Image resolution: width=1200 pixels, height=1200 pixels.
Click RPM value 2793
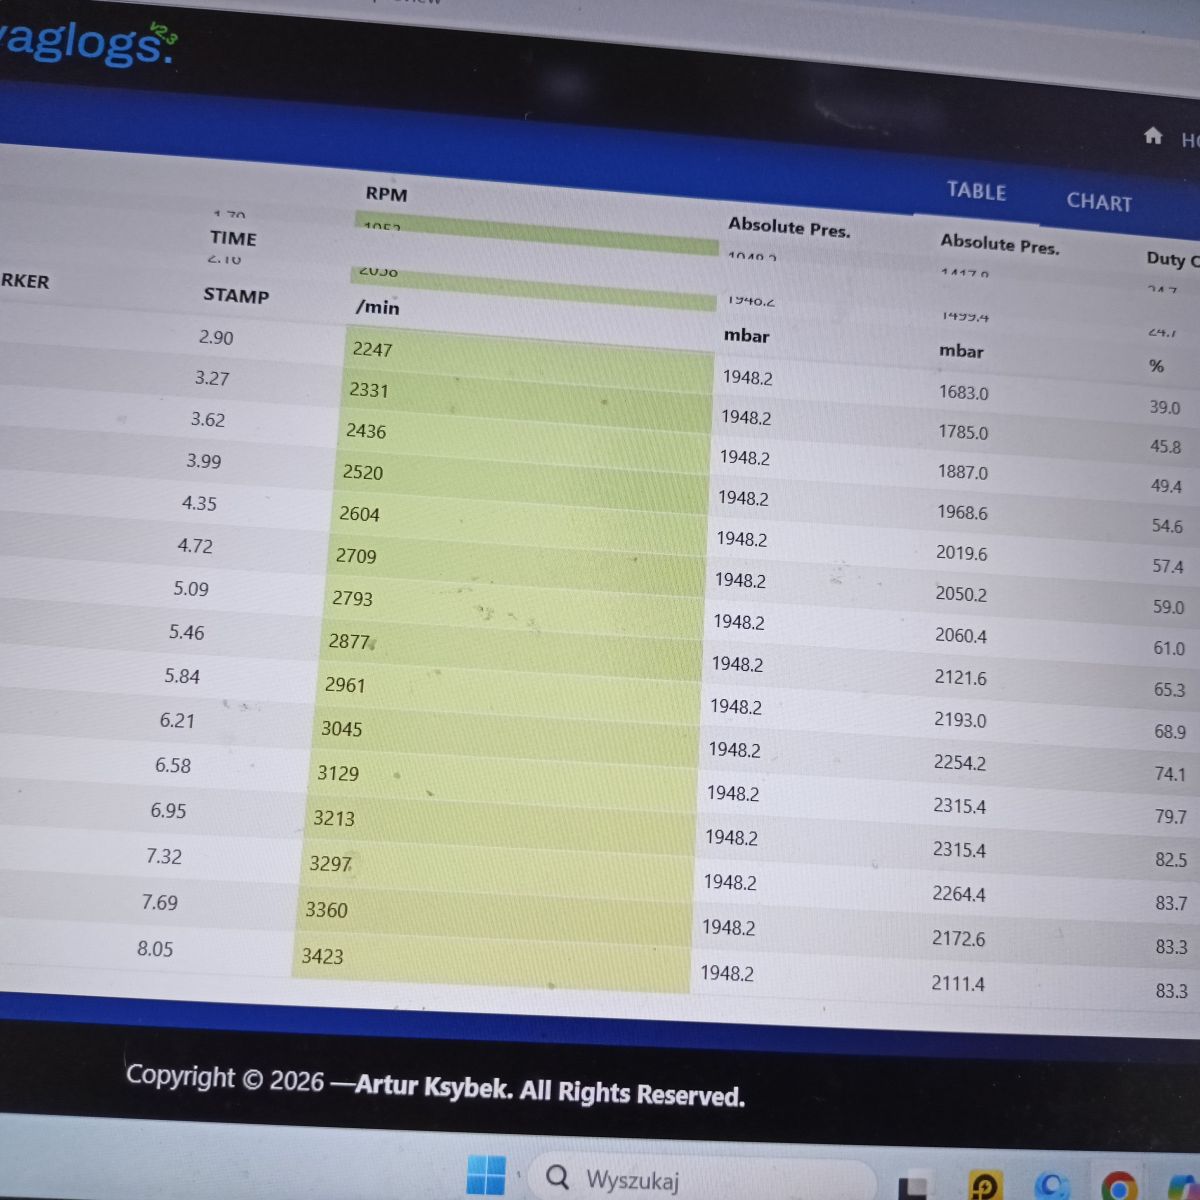[x=352, y=598]
